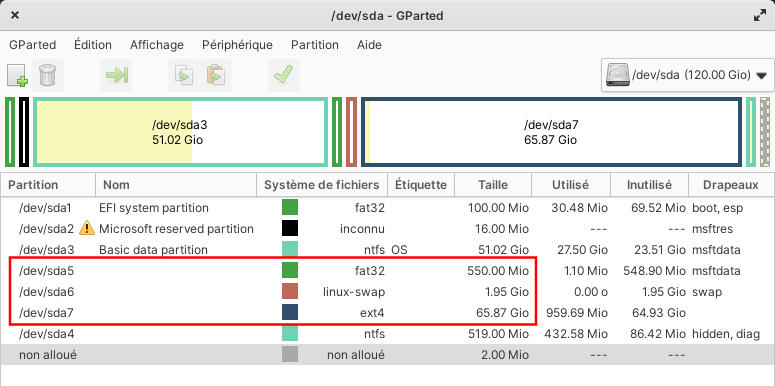Click the navy ext4 swatch for /dev/sda7
This screenshot has height=386, width=775.
click(x=290, y=312)
